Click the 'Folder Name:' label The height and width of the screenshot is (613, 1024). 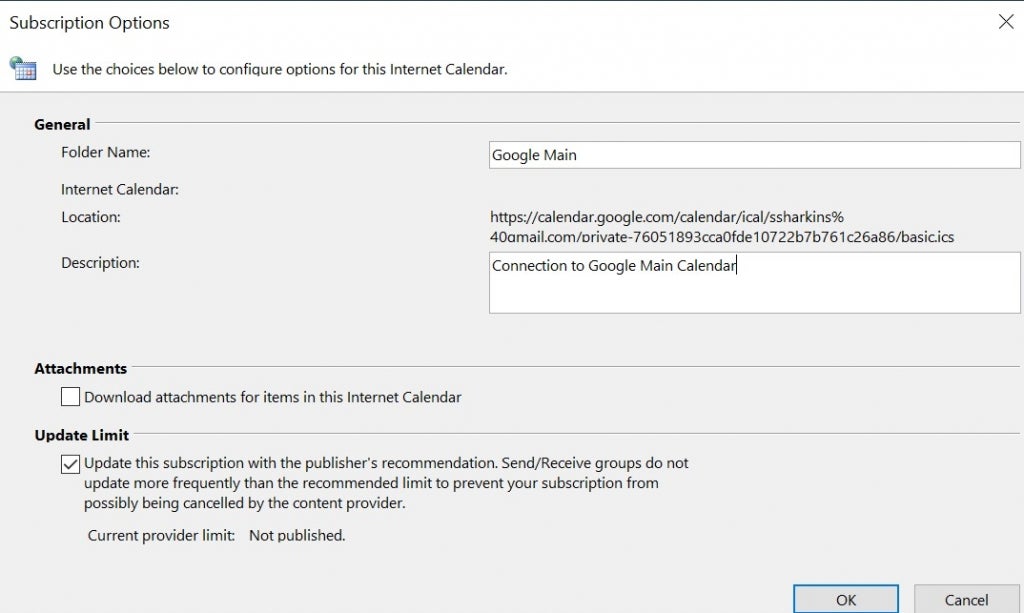pyautogui.click(x=106, y=152)
